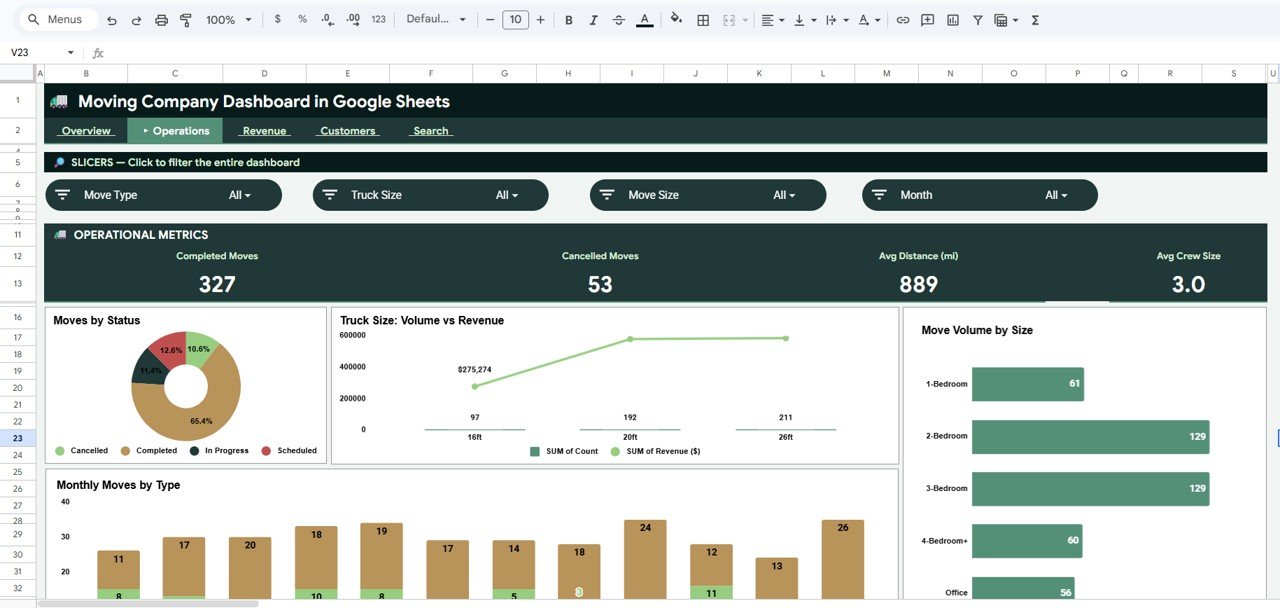Click the Merge cells icon
The width and height of the screenshot is (1280, 608).
(728, 20)
